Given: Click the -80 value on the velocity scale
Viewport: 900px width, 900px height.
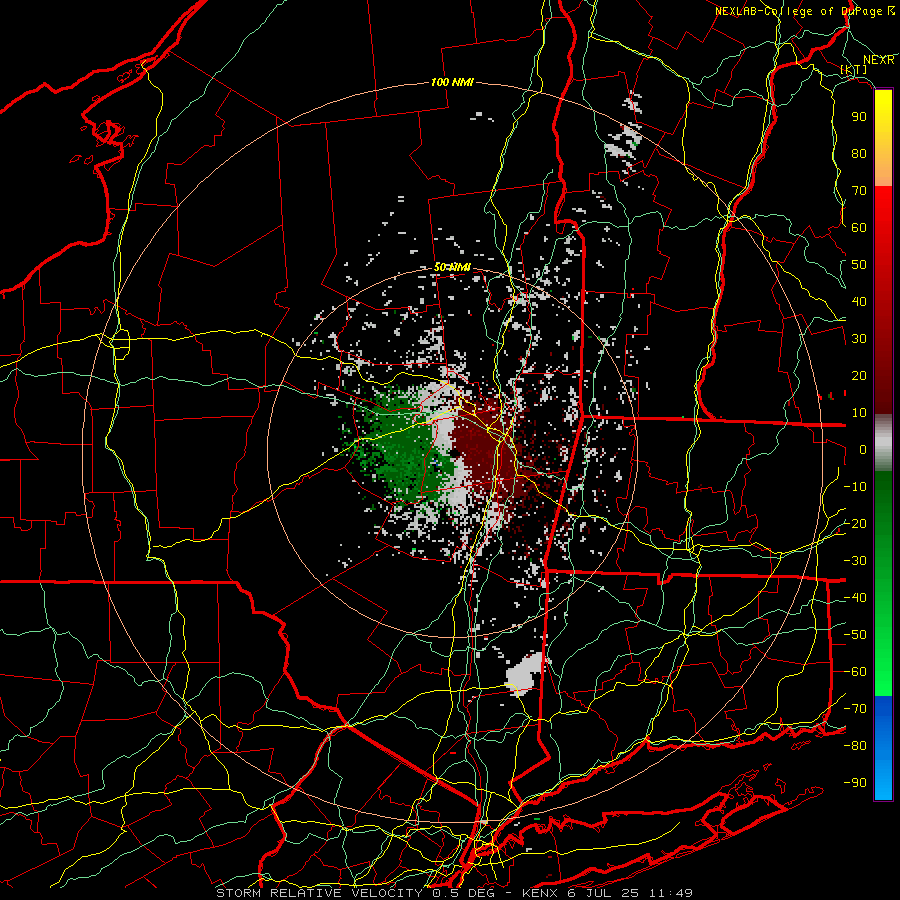Looking at the screenshot, I should 855,746.
